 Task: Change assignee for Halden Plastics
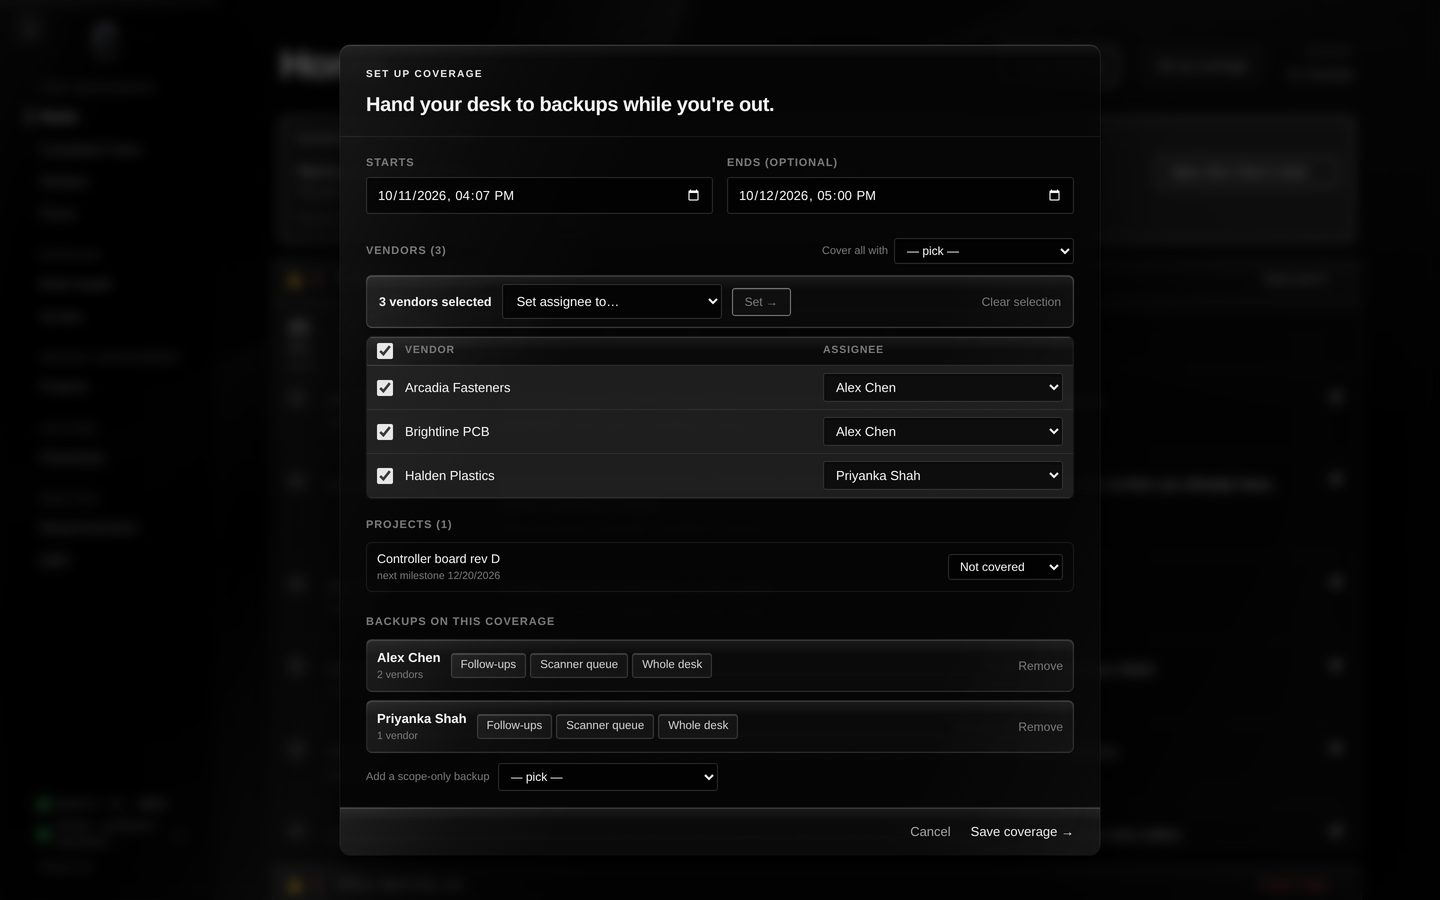coord(942,476)
